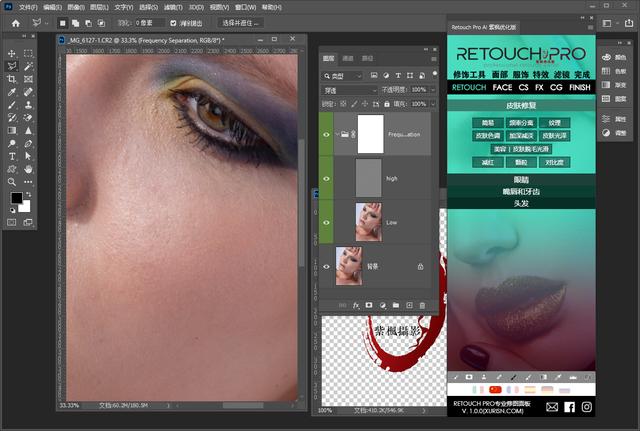640x431 pixels.
Task: Click the email envelope icon in Retouch Pro
Action: [552, 407]
